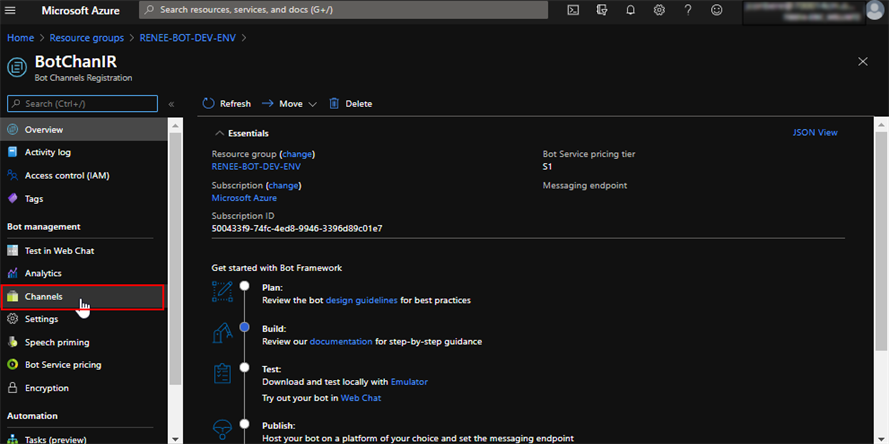The image size is (889, 444).
Task: Open Resource groups breadcrumb
Action: [87, 38]
